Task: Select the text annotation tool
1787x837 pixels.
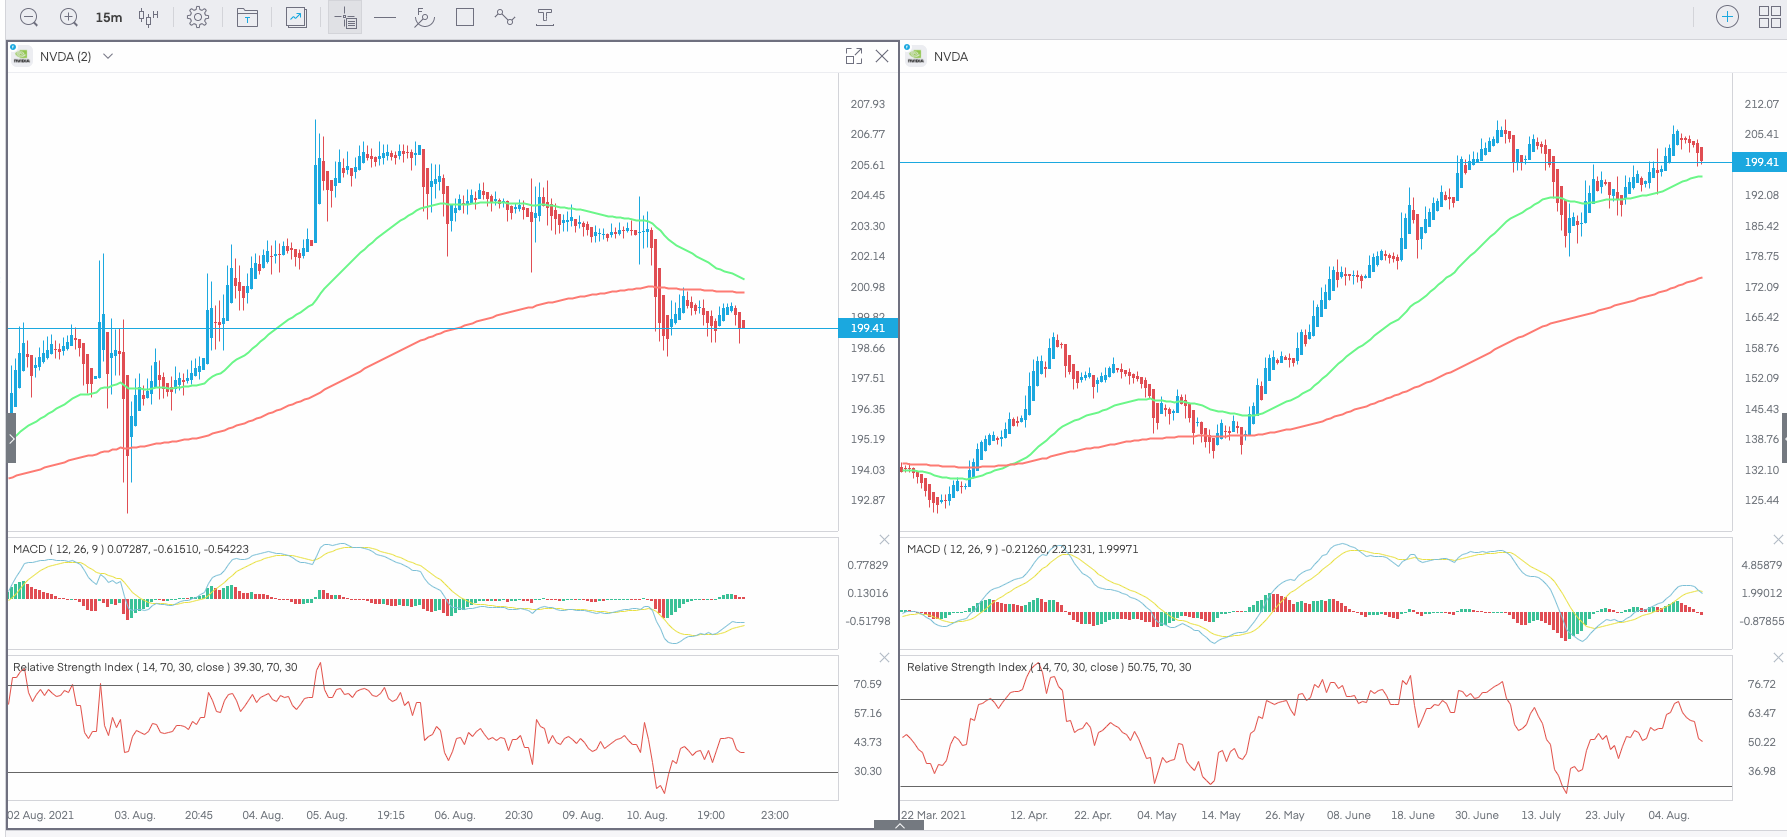Action: coord(545,17)
